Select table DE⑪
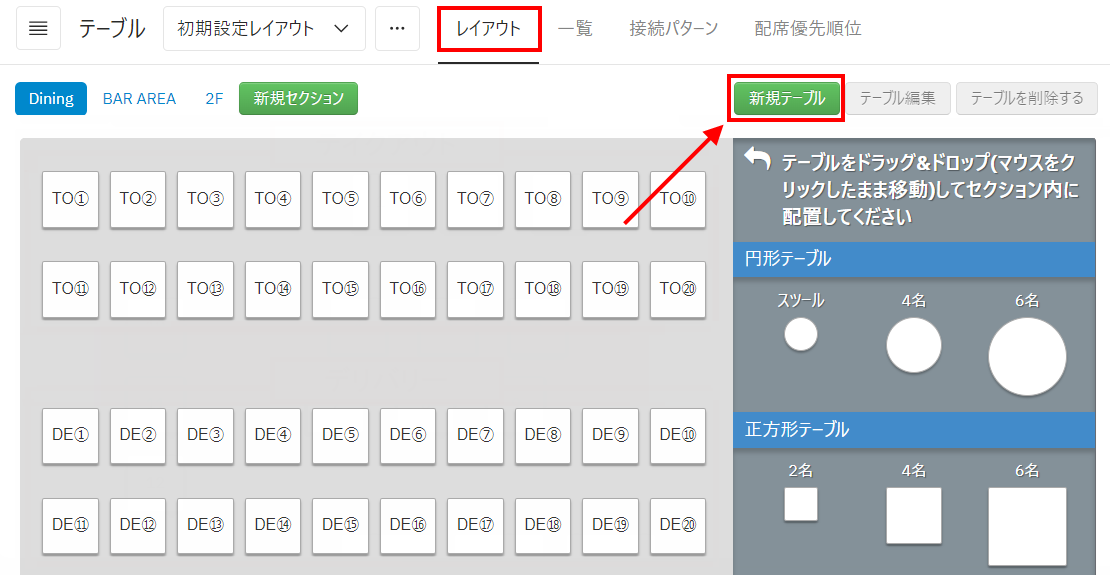 click(70, 526)
